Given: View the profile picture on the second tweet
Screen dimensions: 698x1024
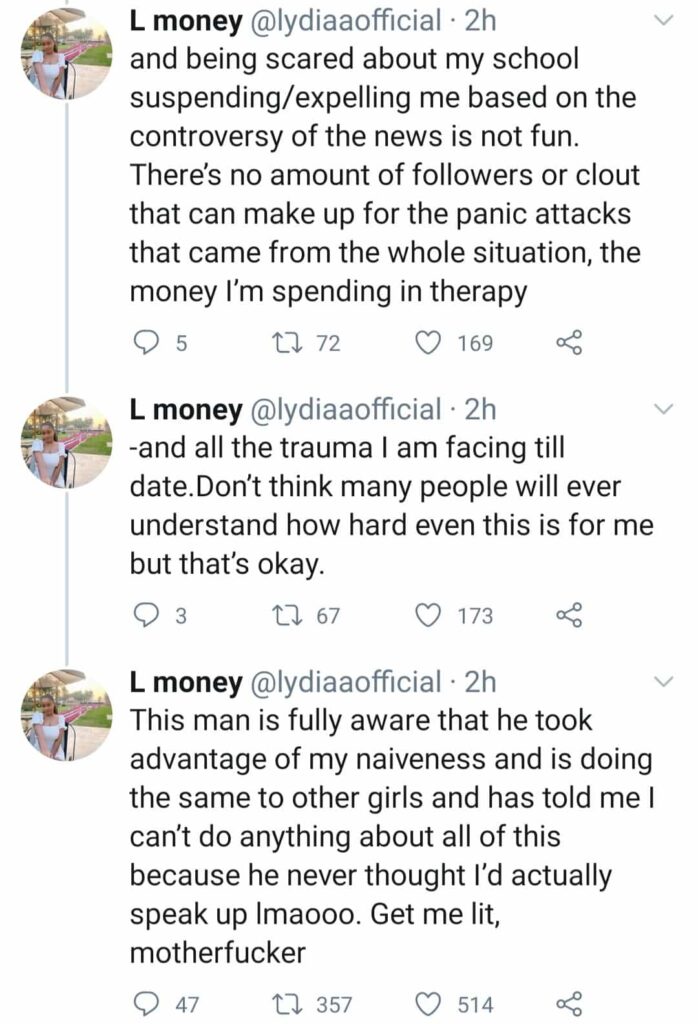Looking at the screenshot, I should (x=66, y=442).
